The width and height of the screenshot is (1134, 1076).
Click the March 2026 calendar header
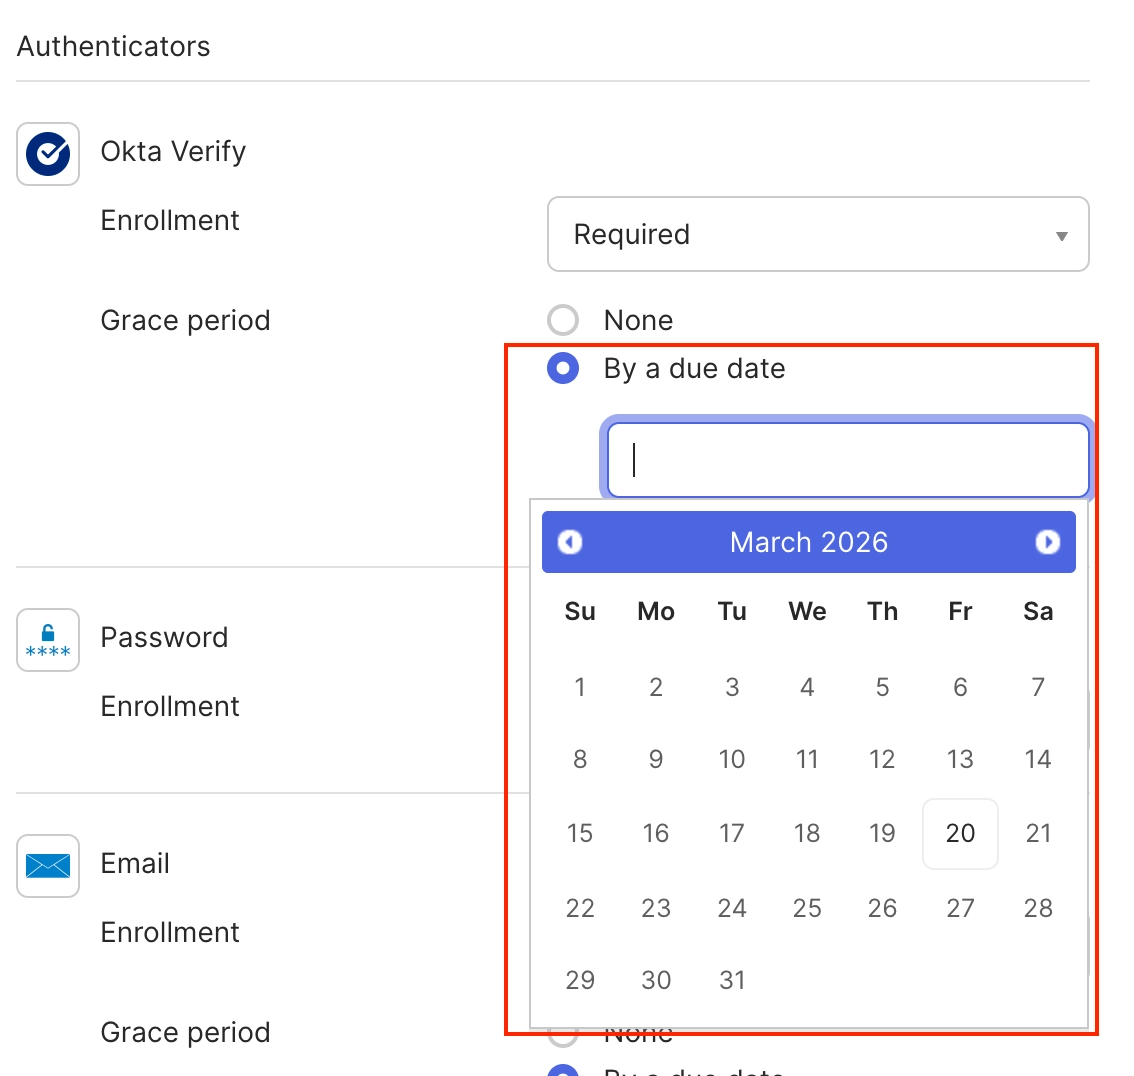(808, 542)
